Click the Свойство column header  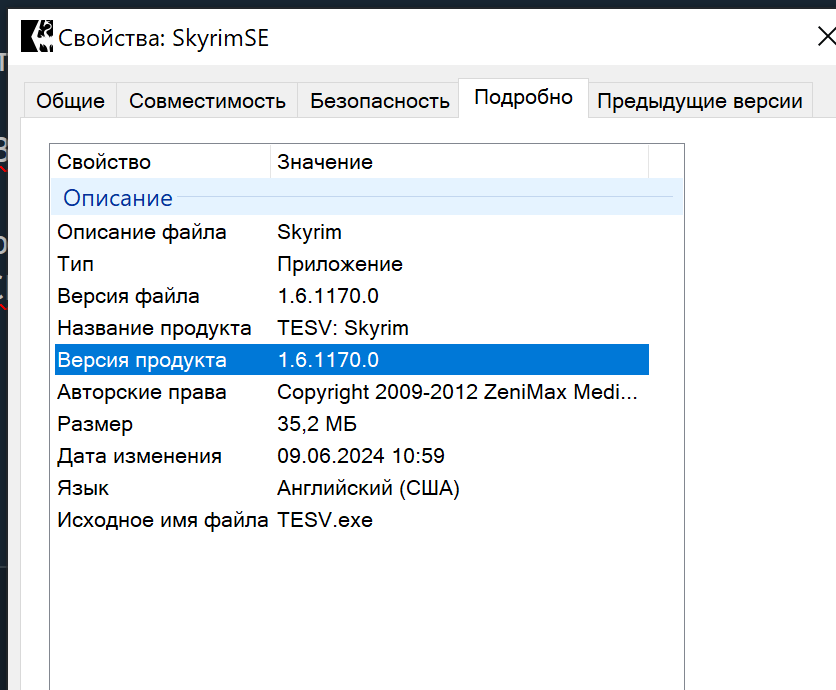point(160,162)
